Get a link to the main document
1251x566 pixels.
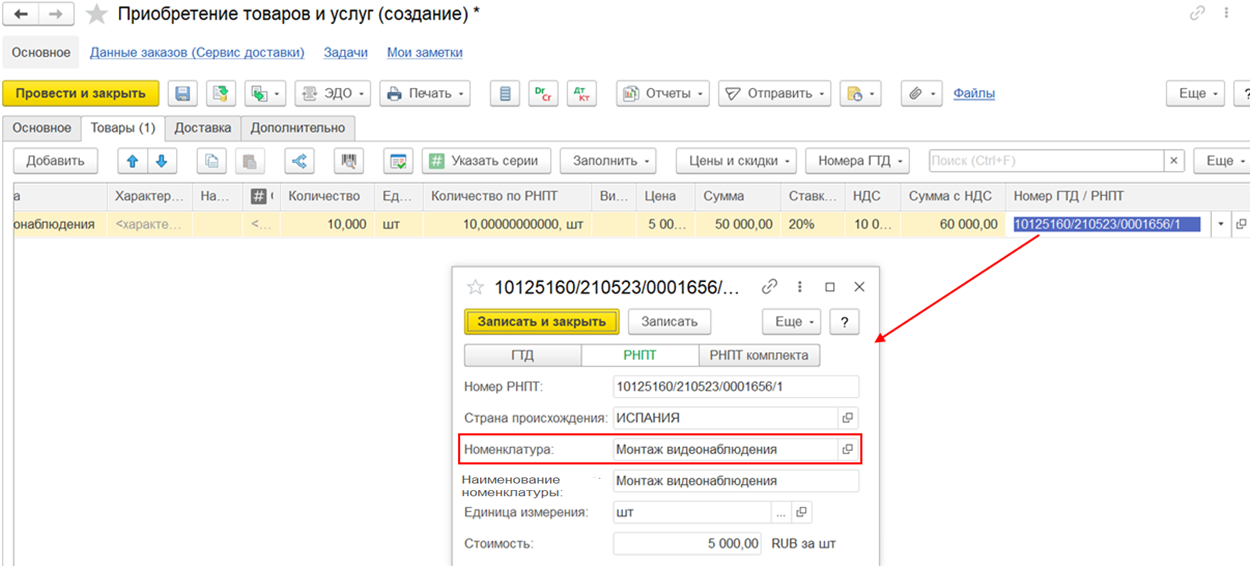click(1197, 13)
